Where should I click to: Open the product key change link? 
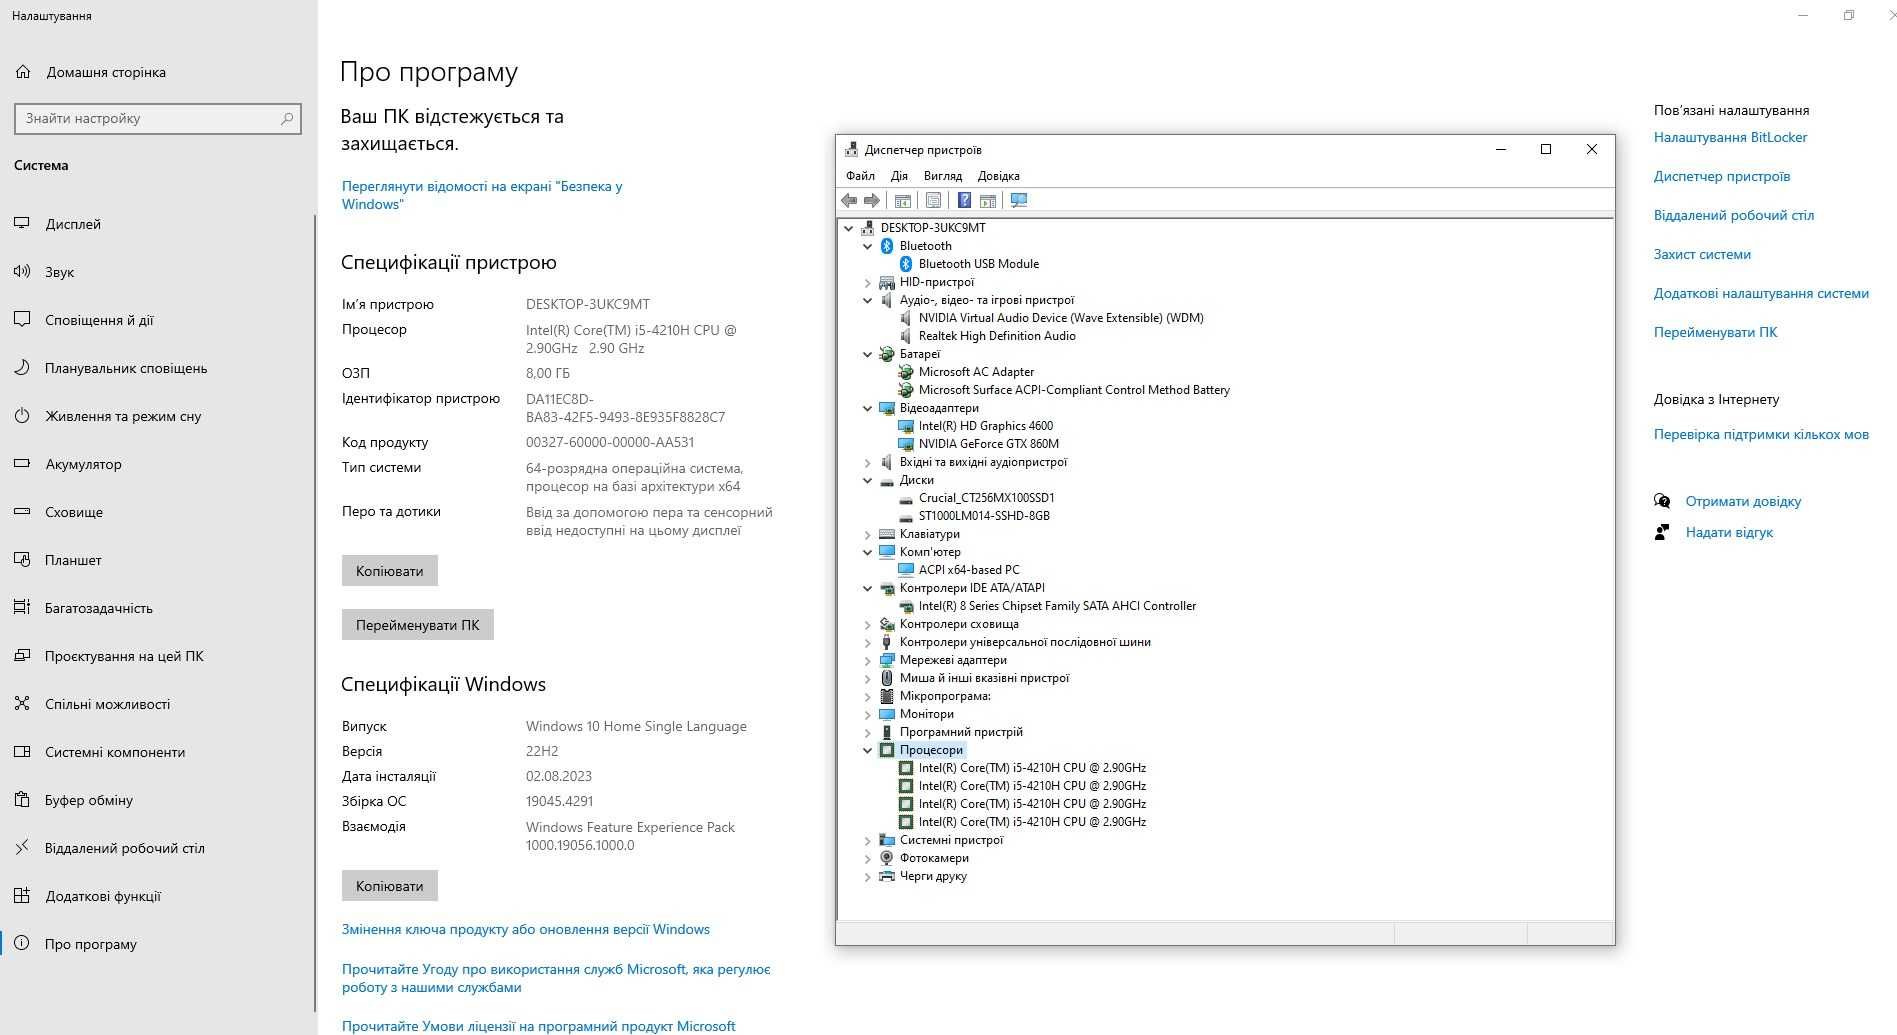point(526,929)
